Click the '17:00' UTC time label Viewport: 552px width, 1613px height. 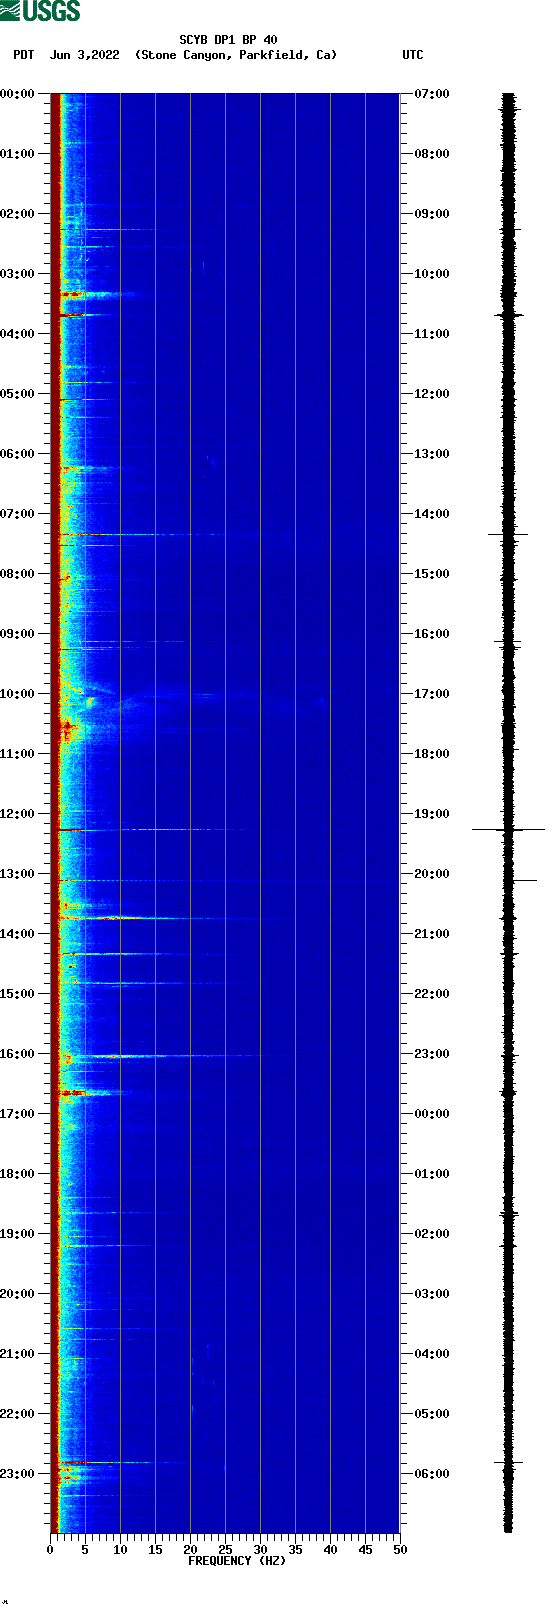[432, 694]
